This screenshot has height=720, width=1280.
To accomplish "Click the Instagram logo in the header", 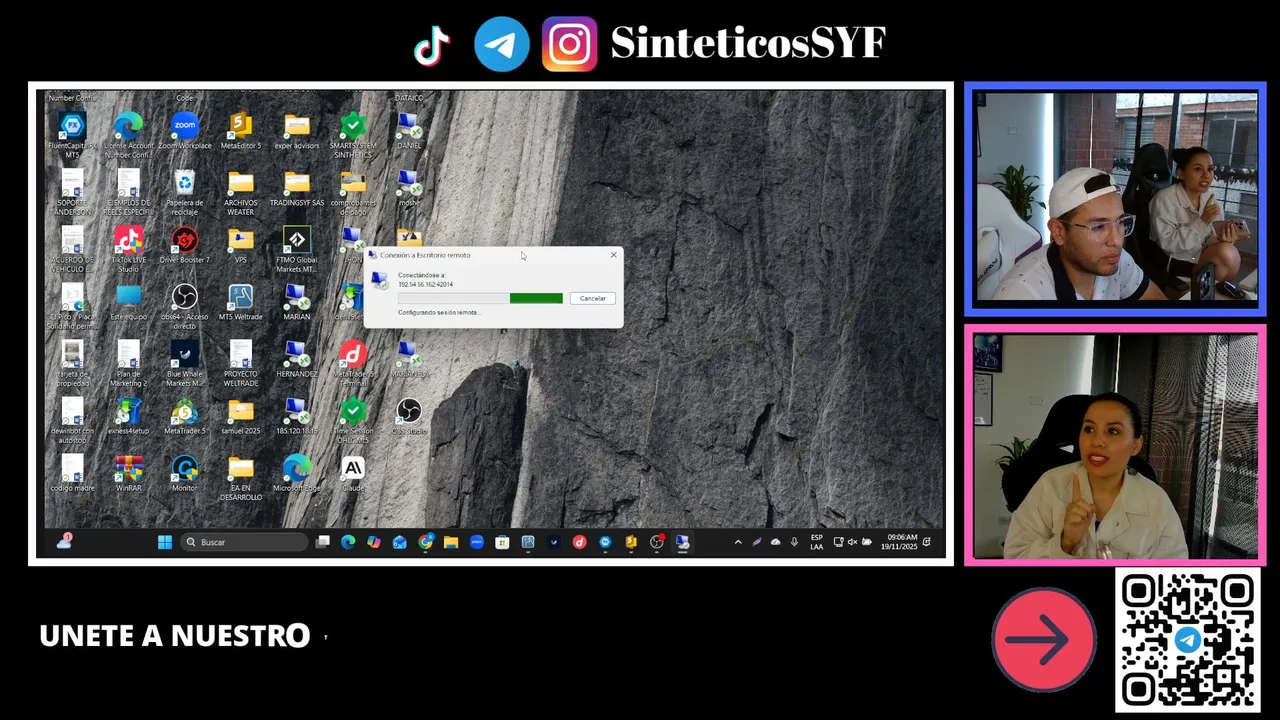I will coord(569,44).
